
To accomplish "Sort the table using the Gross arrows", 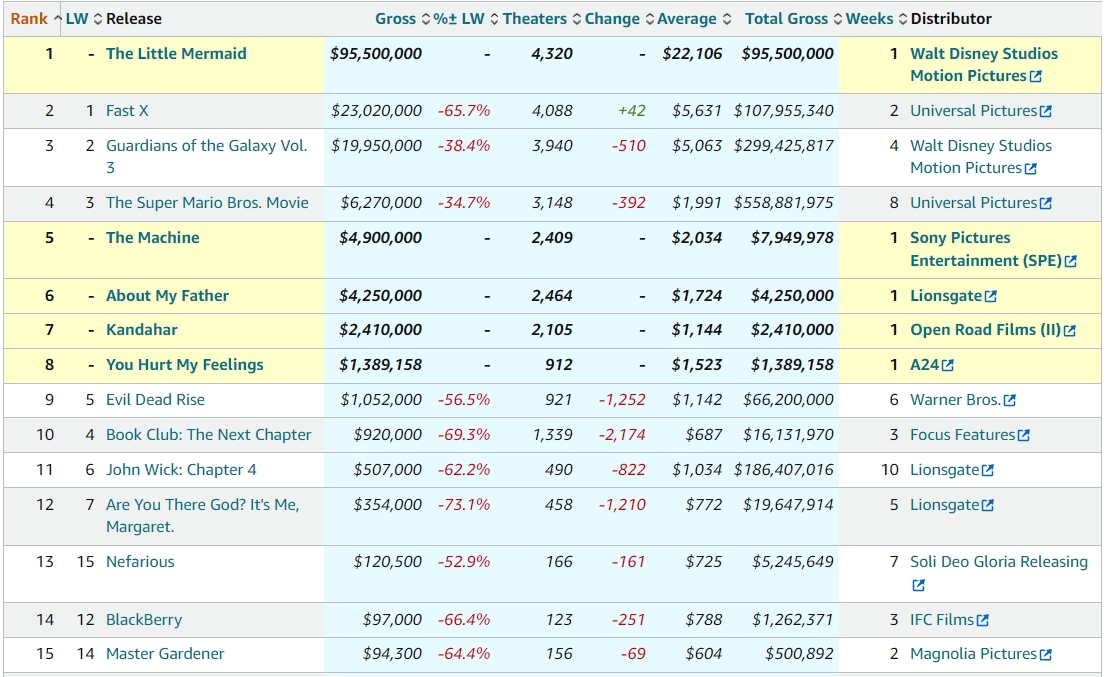I will pos(425,19).
